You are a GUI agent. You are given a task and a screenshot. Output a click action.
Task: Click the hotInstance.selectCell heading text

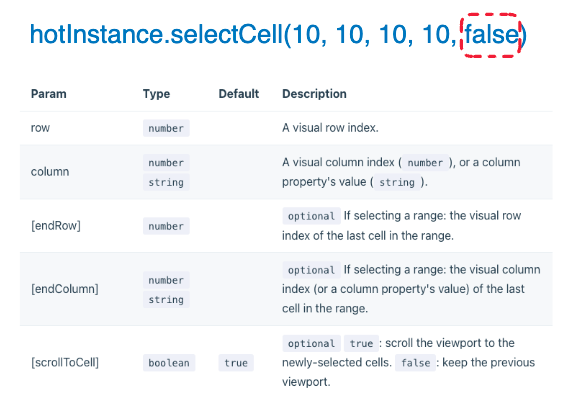[x=278, y=35]
